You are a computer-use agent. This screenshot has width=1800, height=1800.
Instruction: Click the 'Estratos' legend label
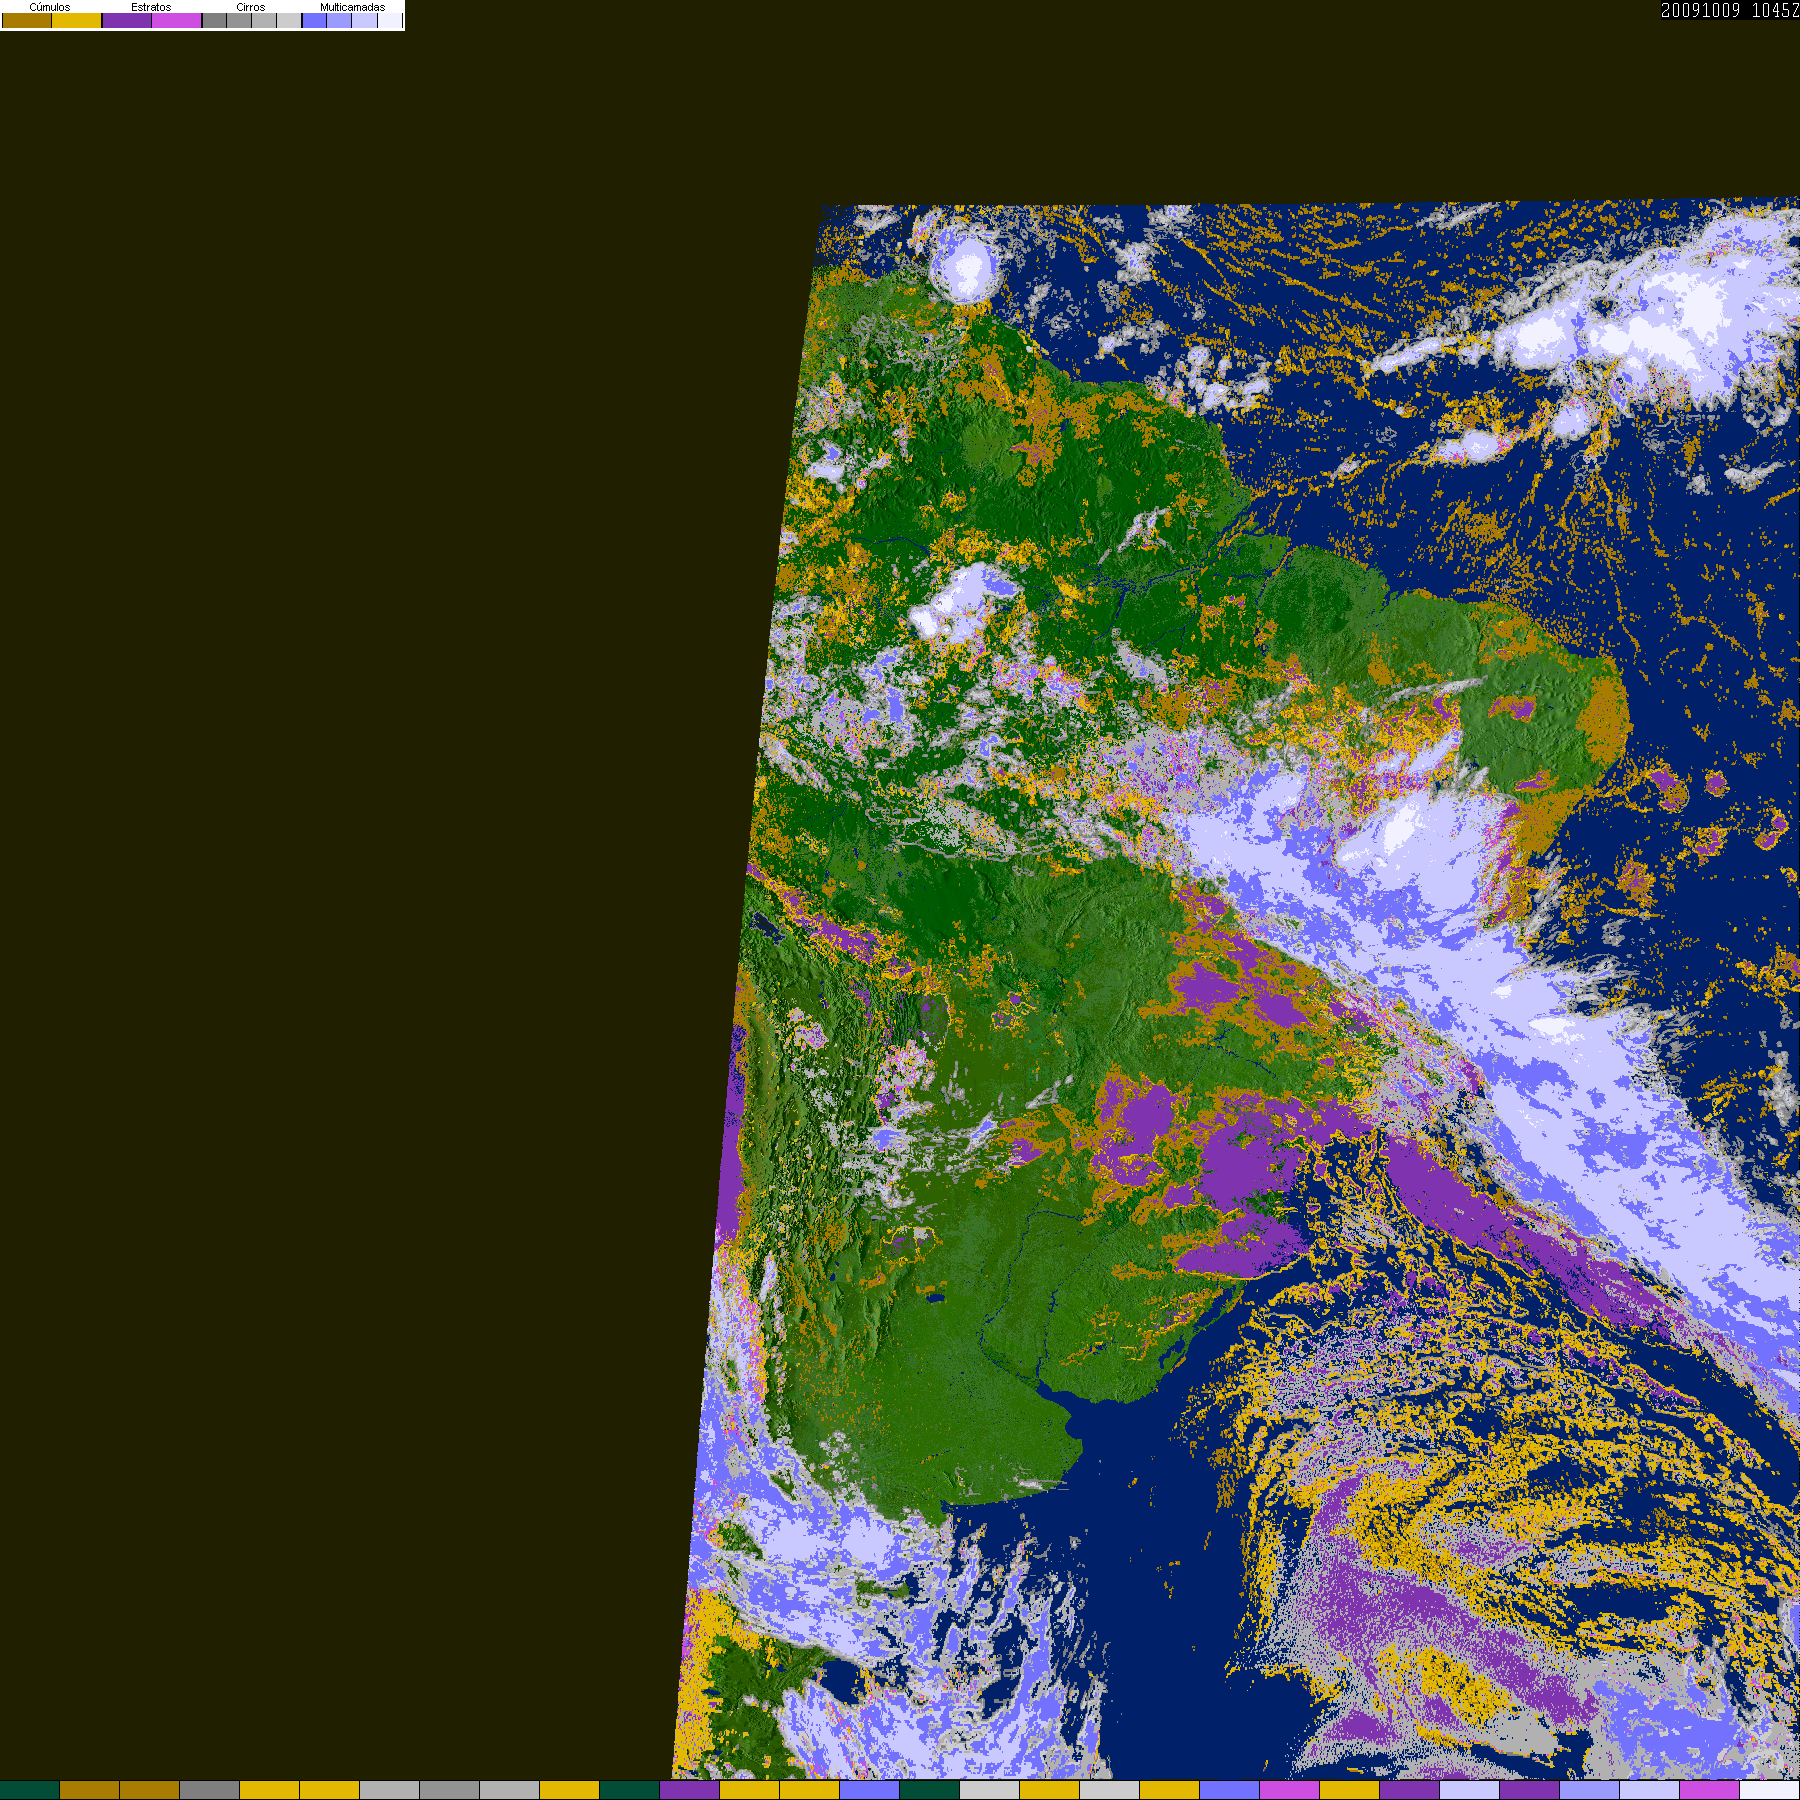[151, 7]
